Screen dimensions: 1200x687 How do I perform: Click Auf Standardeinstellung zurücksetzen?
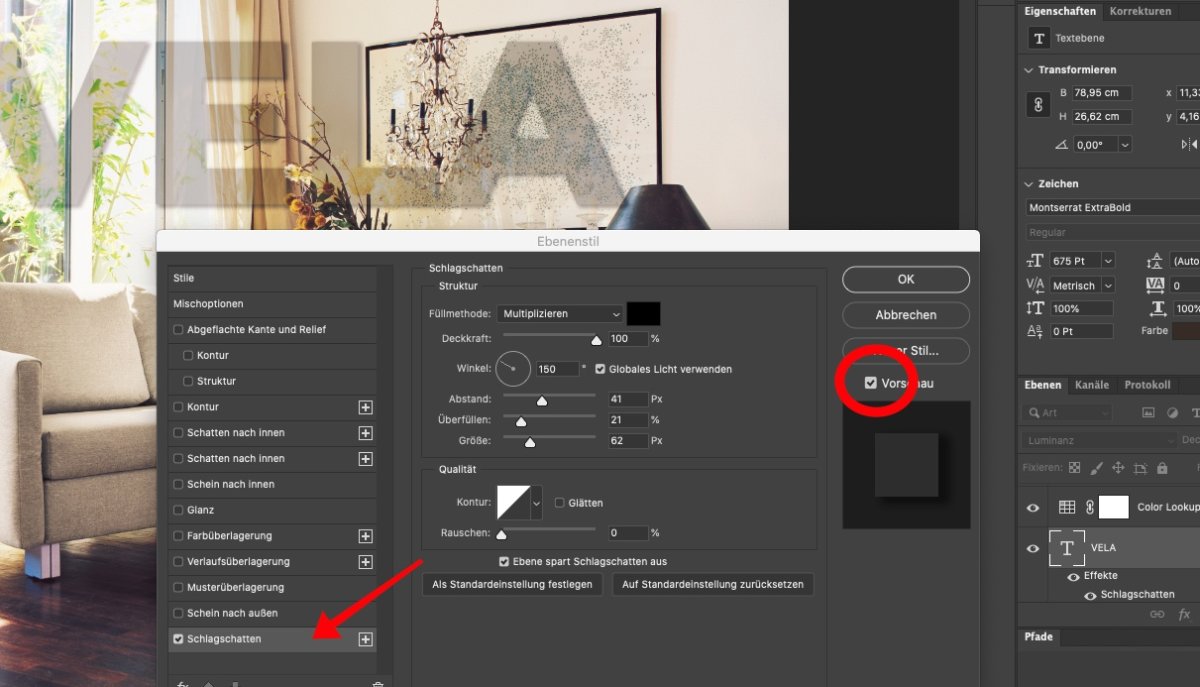712,584
